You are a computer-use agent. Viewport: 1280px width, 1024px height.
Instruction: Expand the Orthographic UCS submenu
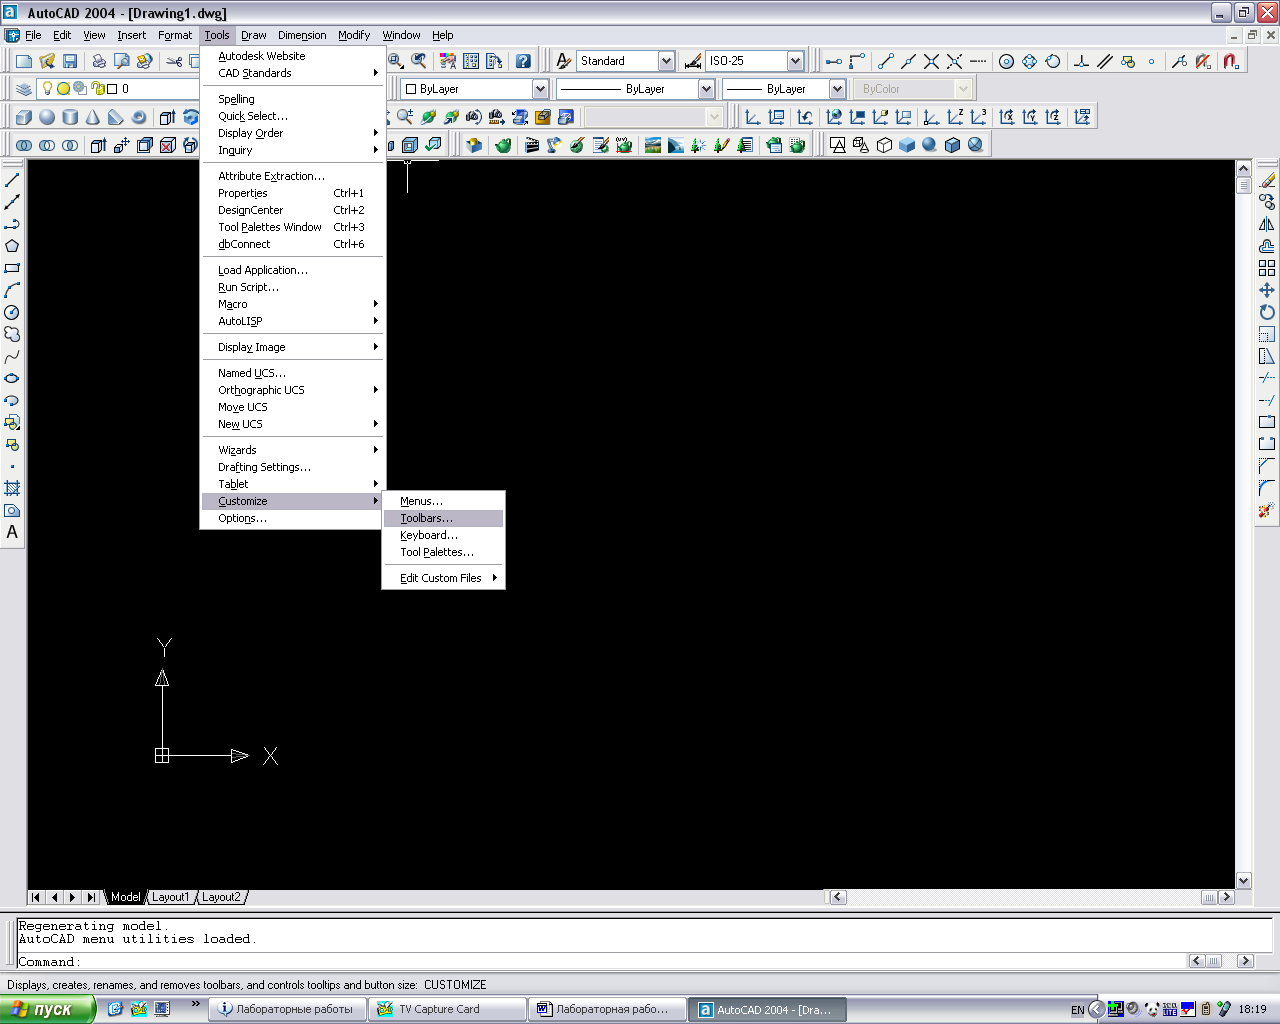coord(293,390)
